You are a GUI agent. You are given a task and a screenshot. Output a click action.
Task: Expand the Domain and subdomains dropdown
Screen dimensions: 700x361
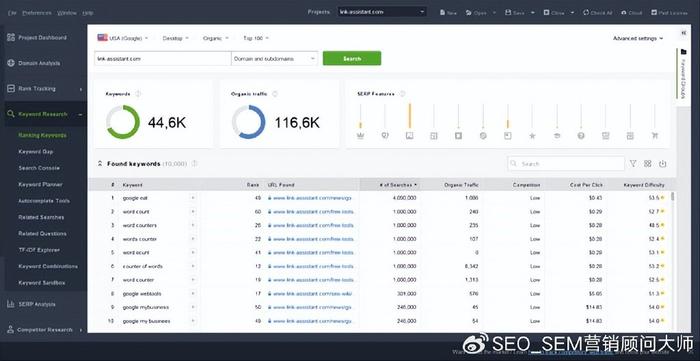coord(274,58)
